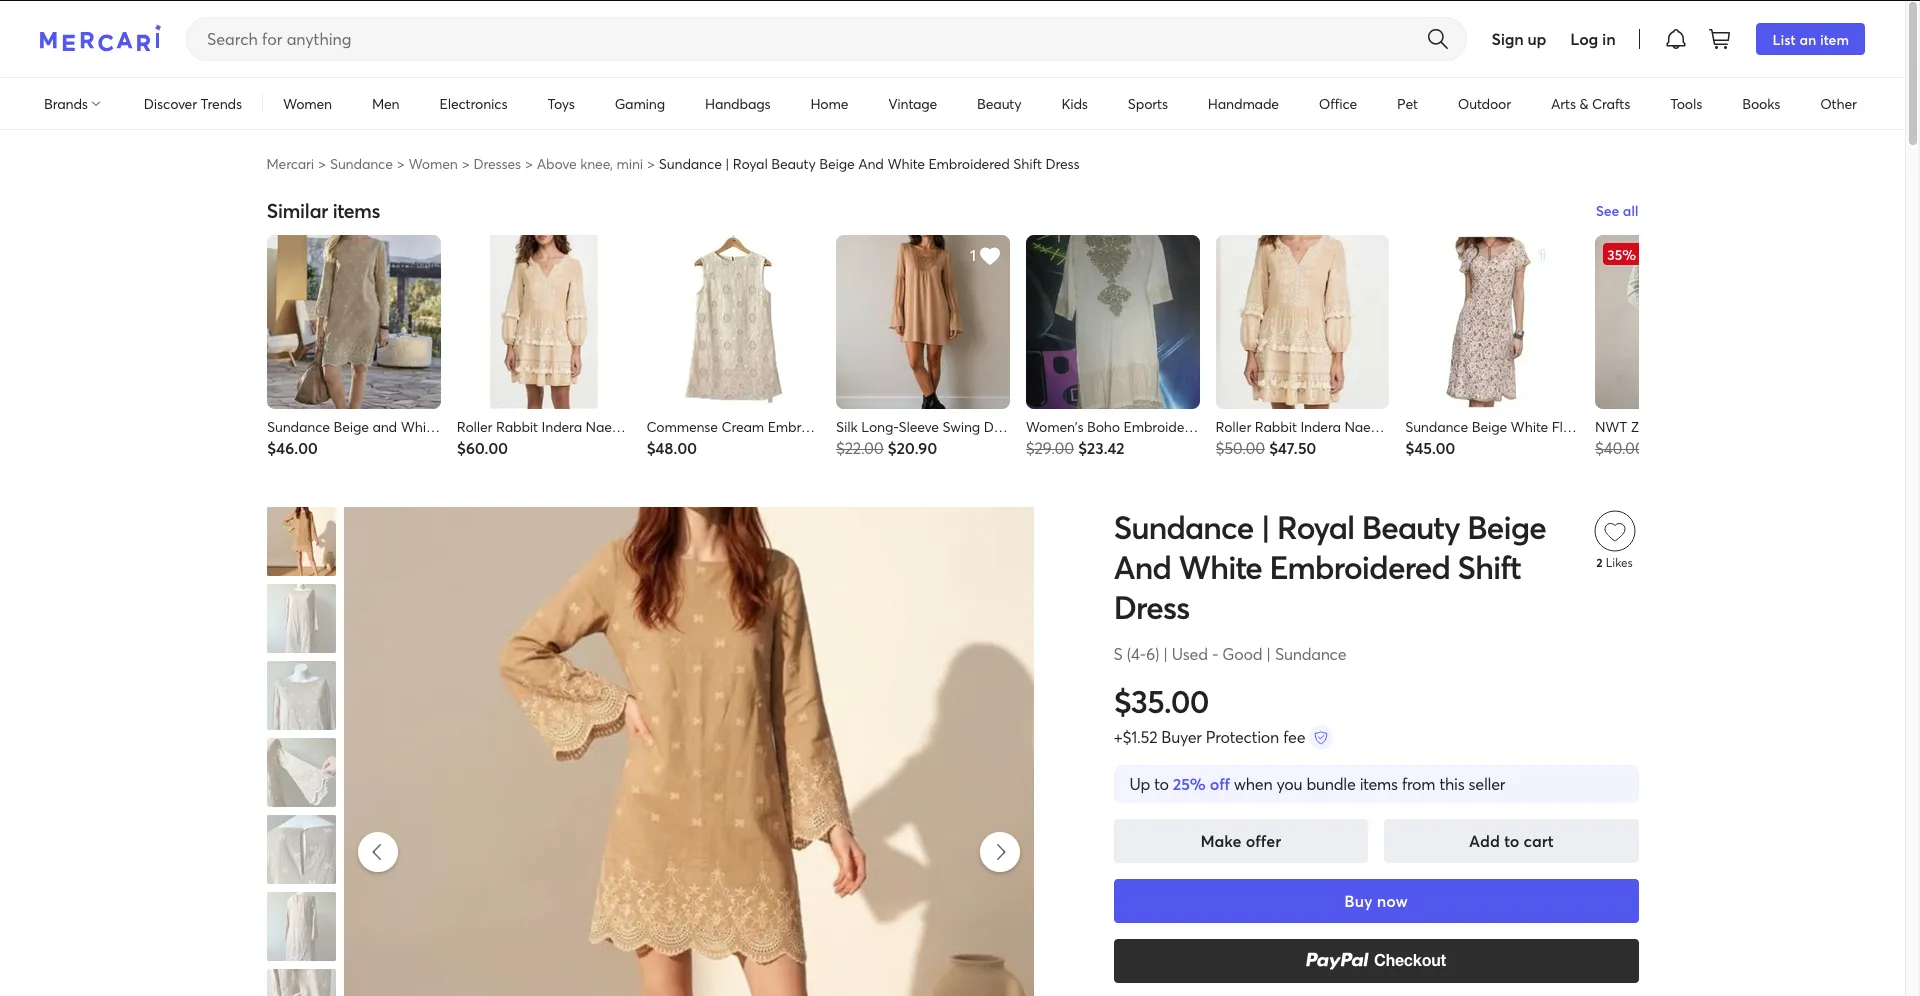The image size is (1920, 996).
Task: Open the Women category
Action: (x=307, y=104)
